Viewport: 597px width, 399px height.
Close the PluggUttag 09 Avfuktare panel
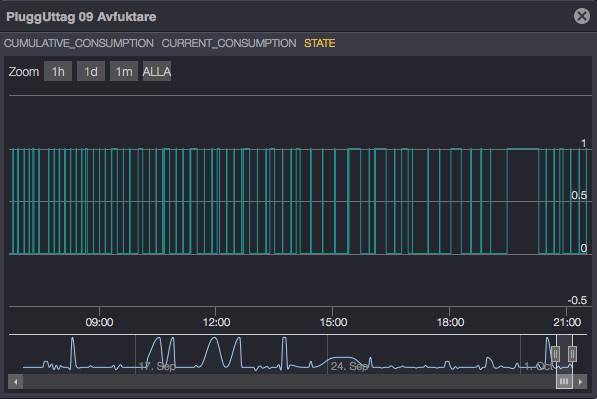click(581, 16)
